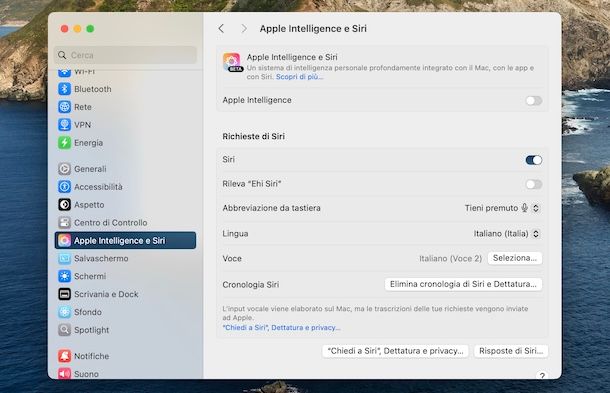
Task: Select Apple Intelligence e Siri sidebar row
Action: pos(126,240)
